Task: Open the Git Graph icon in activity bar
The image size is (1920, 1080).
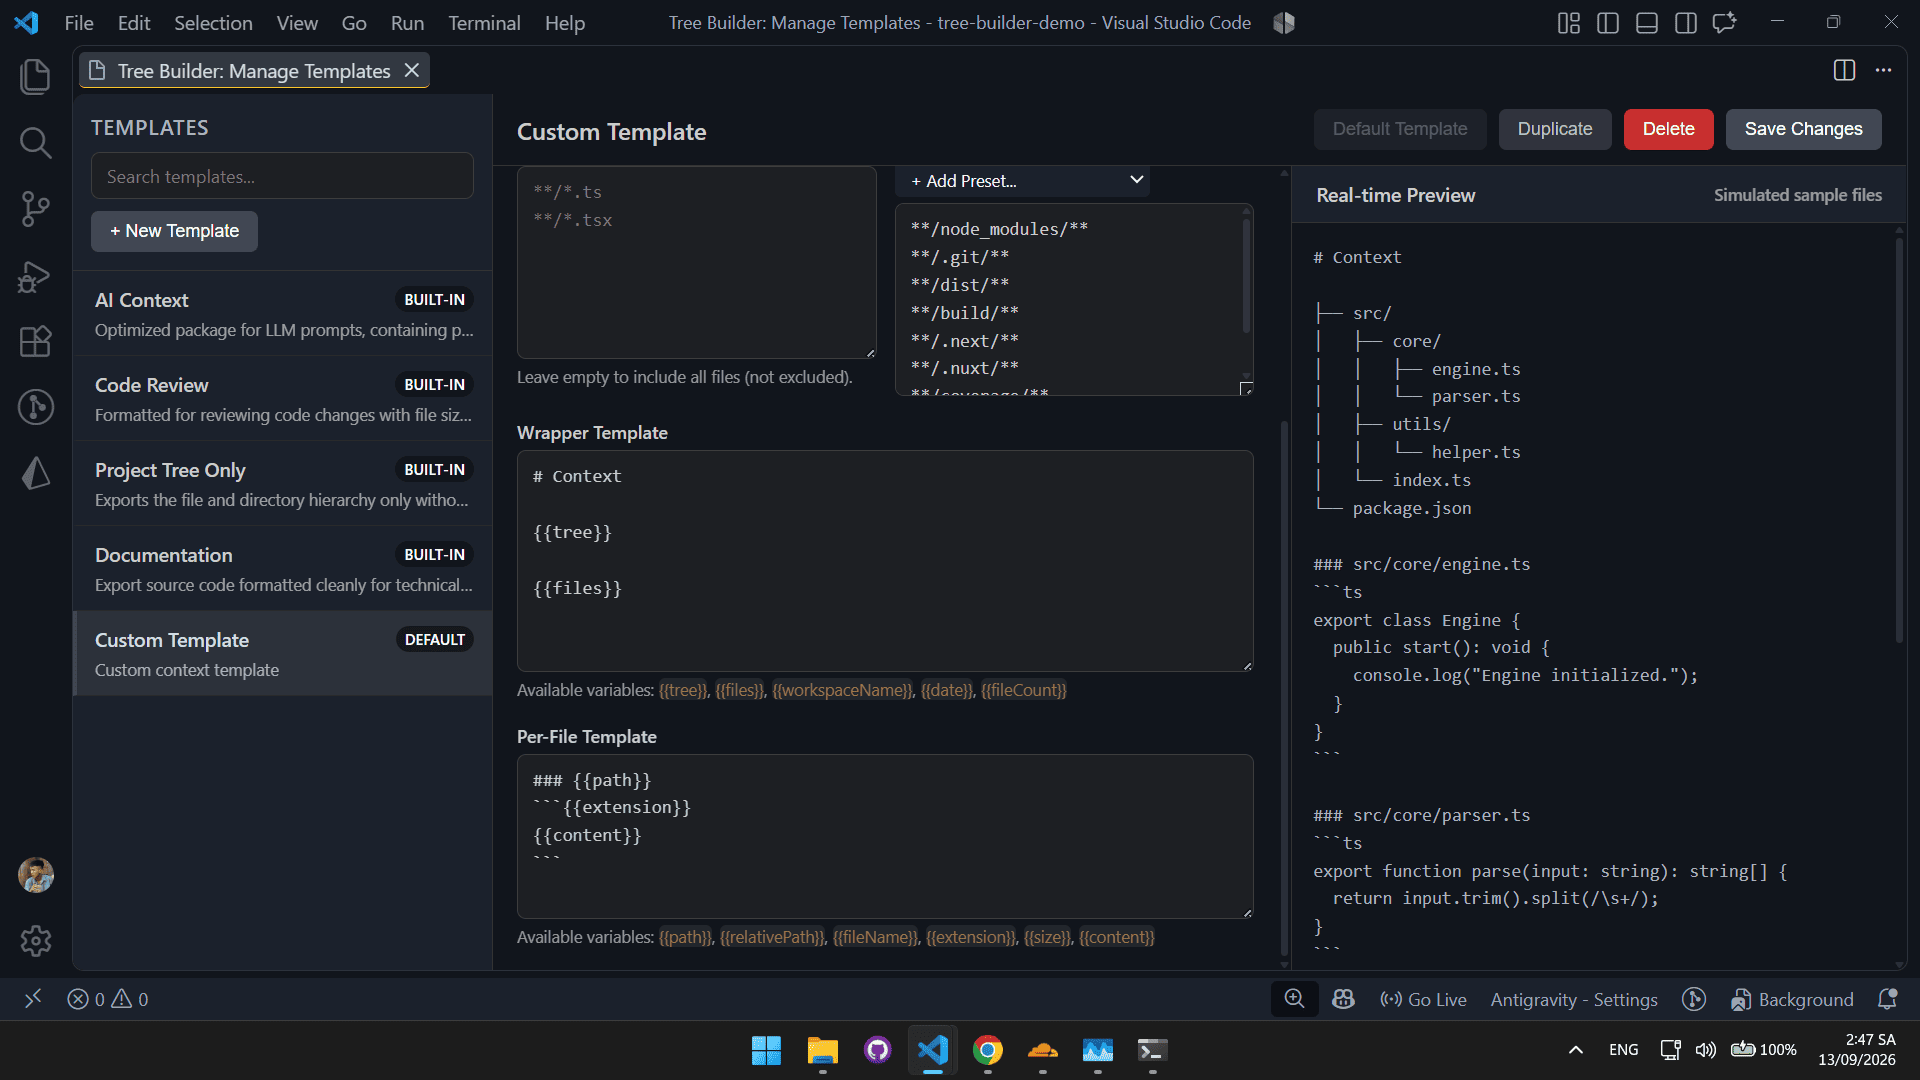Action: coord(35,407)
